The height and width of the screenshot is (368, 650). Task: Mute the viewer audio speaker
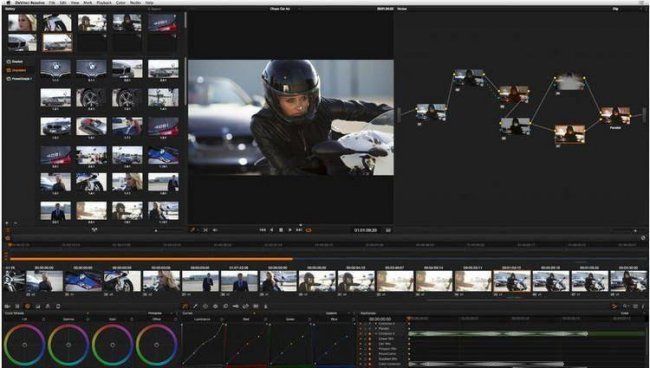[215, 230]
